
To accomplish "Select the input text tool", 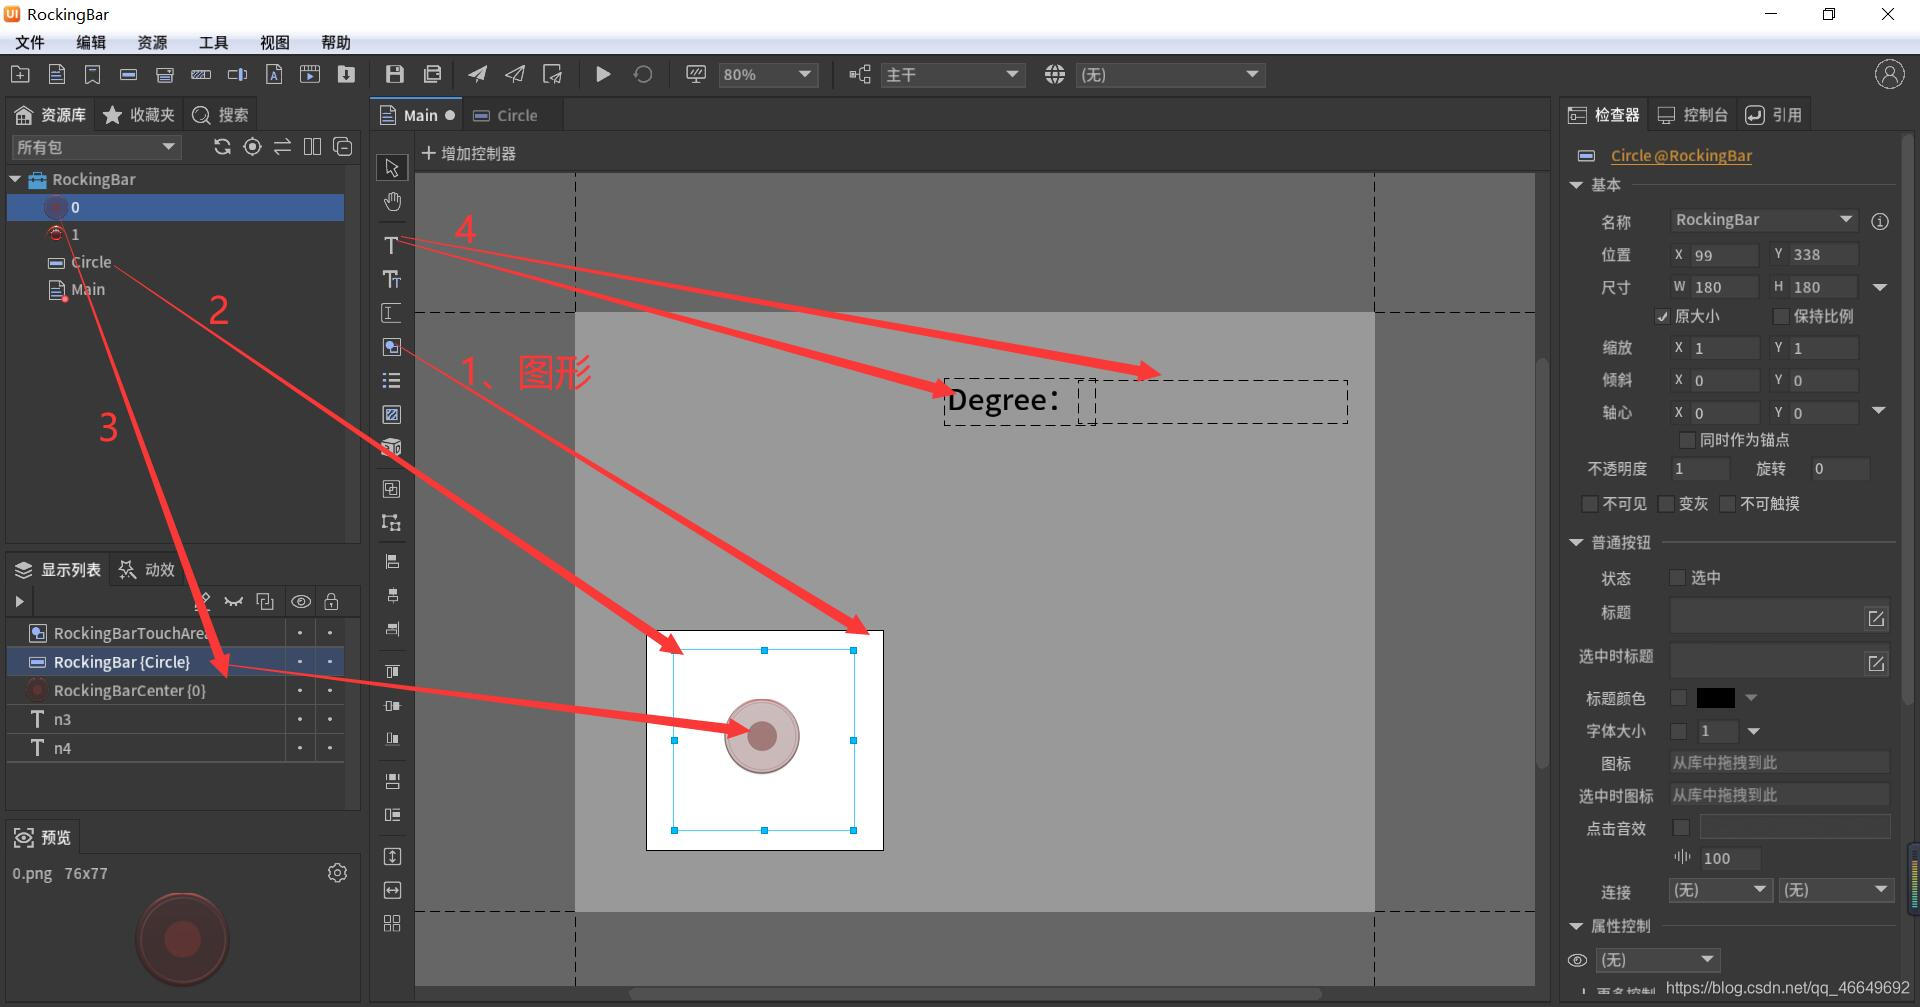I will pyautogui.click(x=392, y=313).
